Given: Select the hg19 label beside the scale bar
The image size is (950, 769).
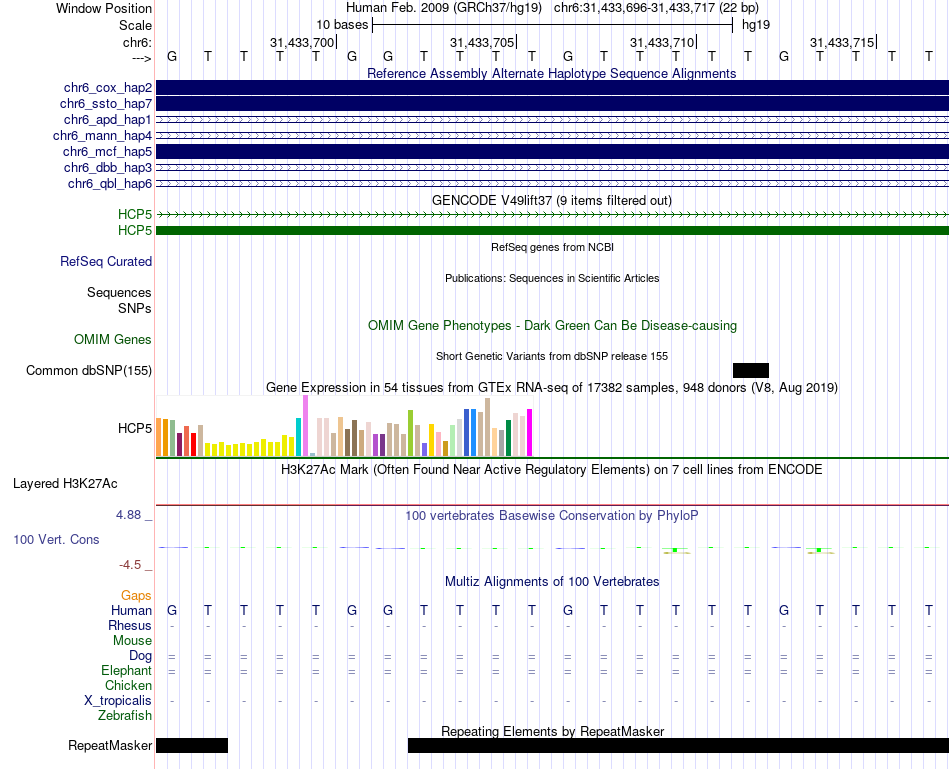Looking at the screenshot, I should (756, 25).
